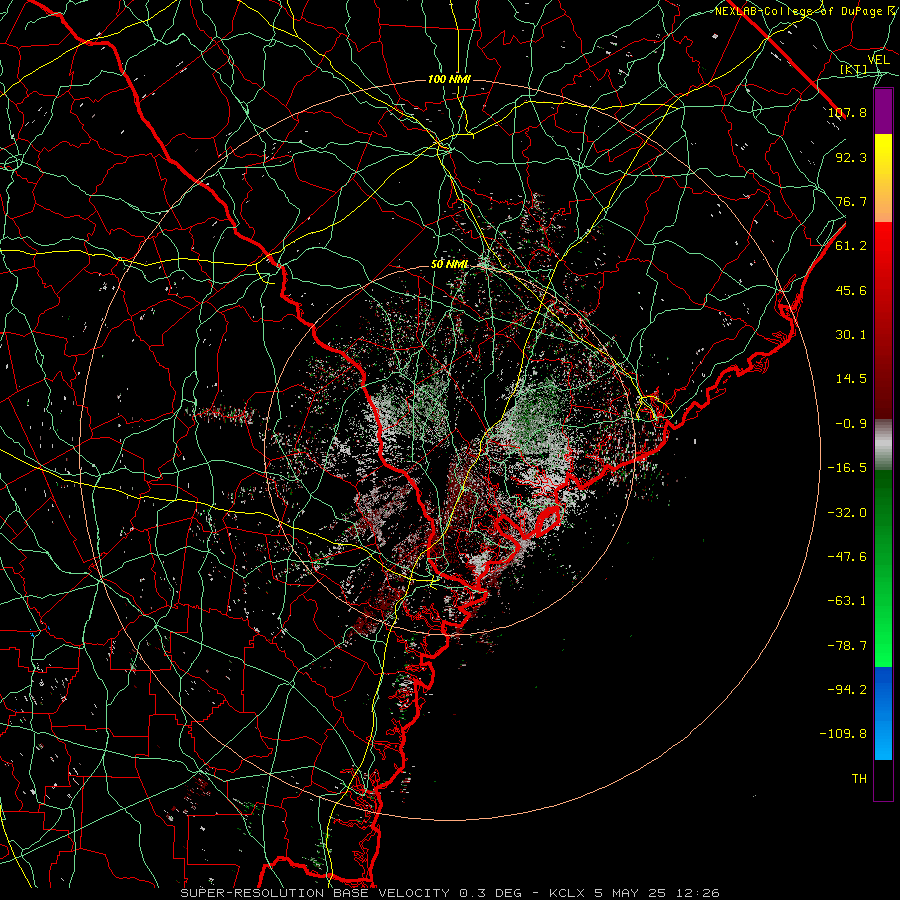
Task: Click the 30.1 value on the velocity scale
Action: click(x=851, y=335)
